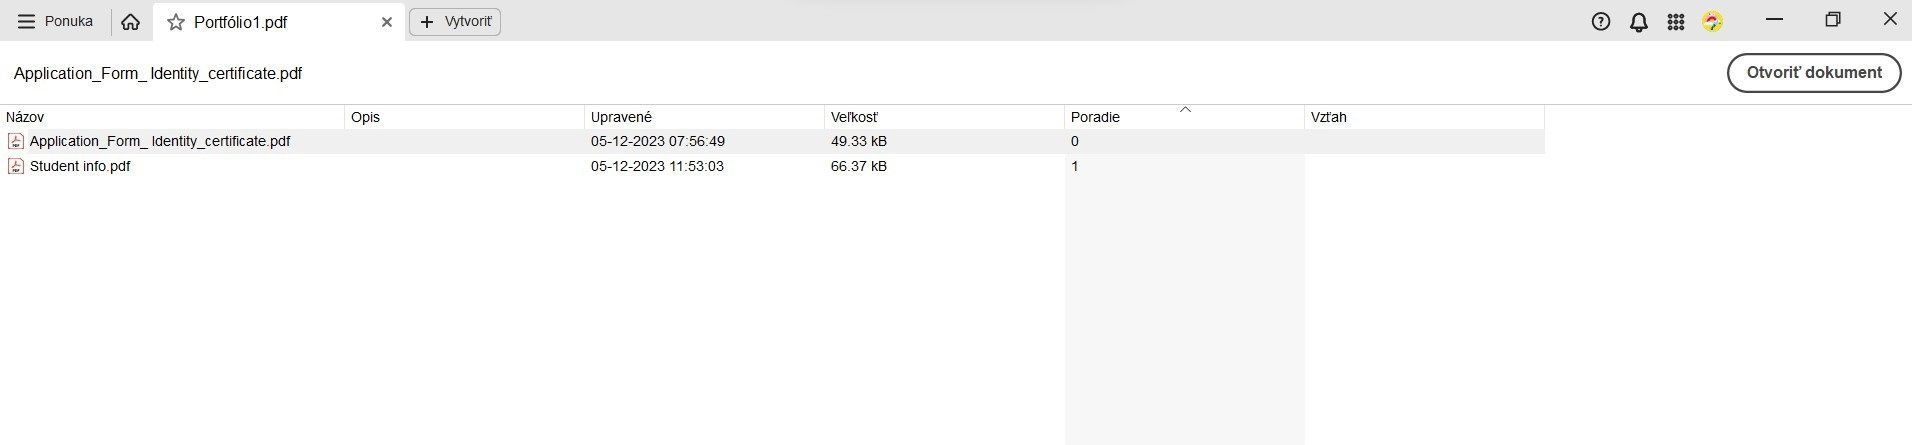Image resolution: width=1912 pixels, height=445 pixels.
Task: Open the apps grid icon
Action: tap(1676, 22)
